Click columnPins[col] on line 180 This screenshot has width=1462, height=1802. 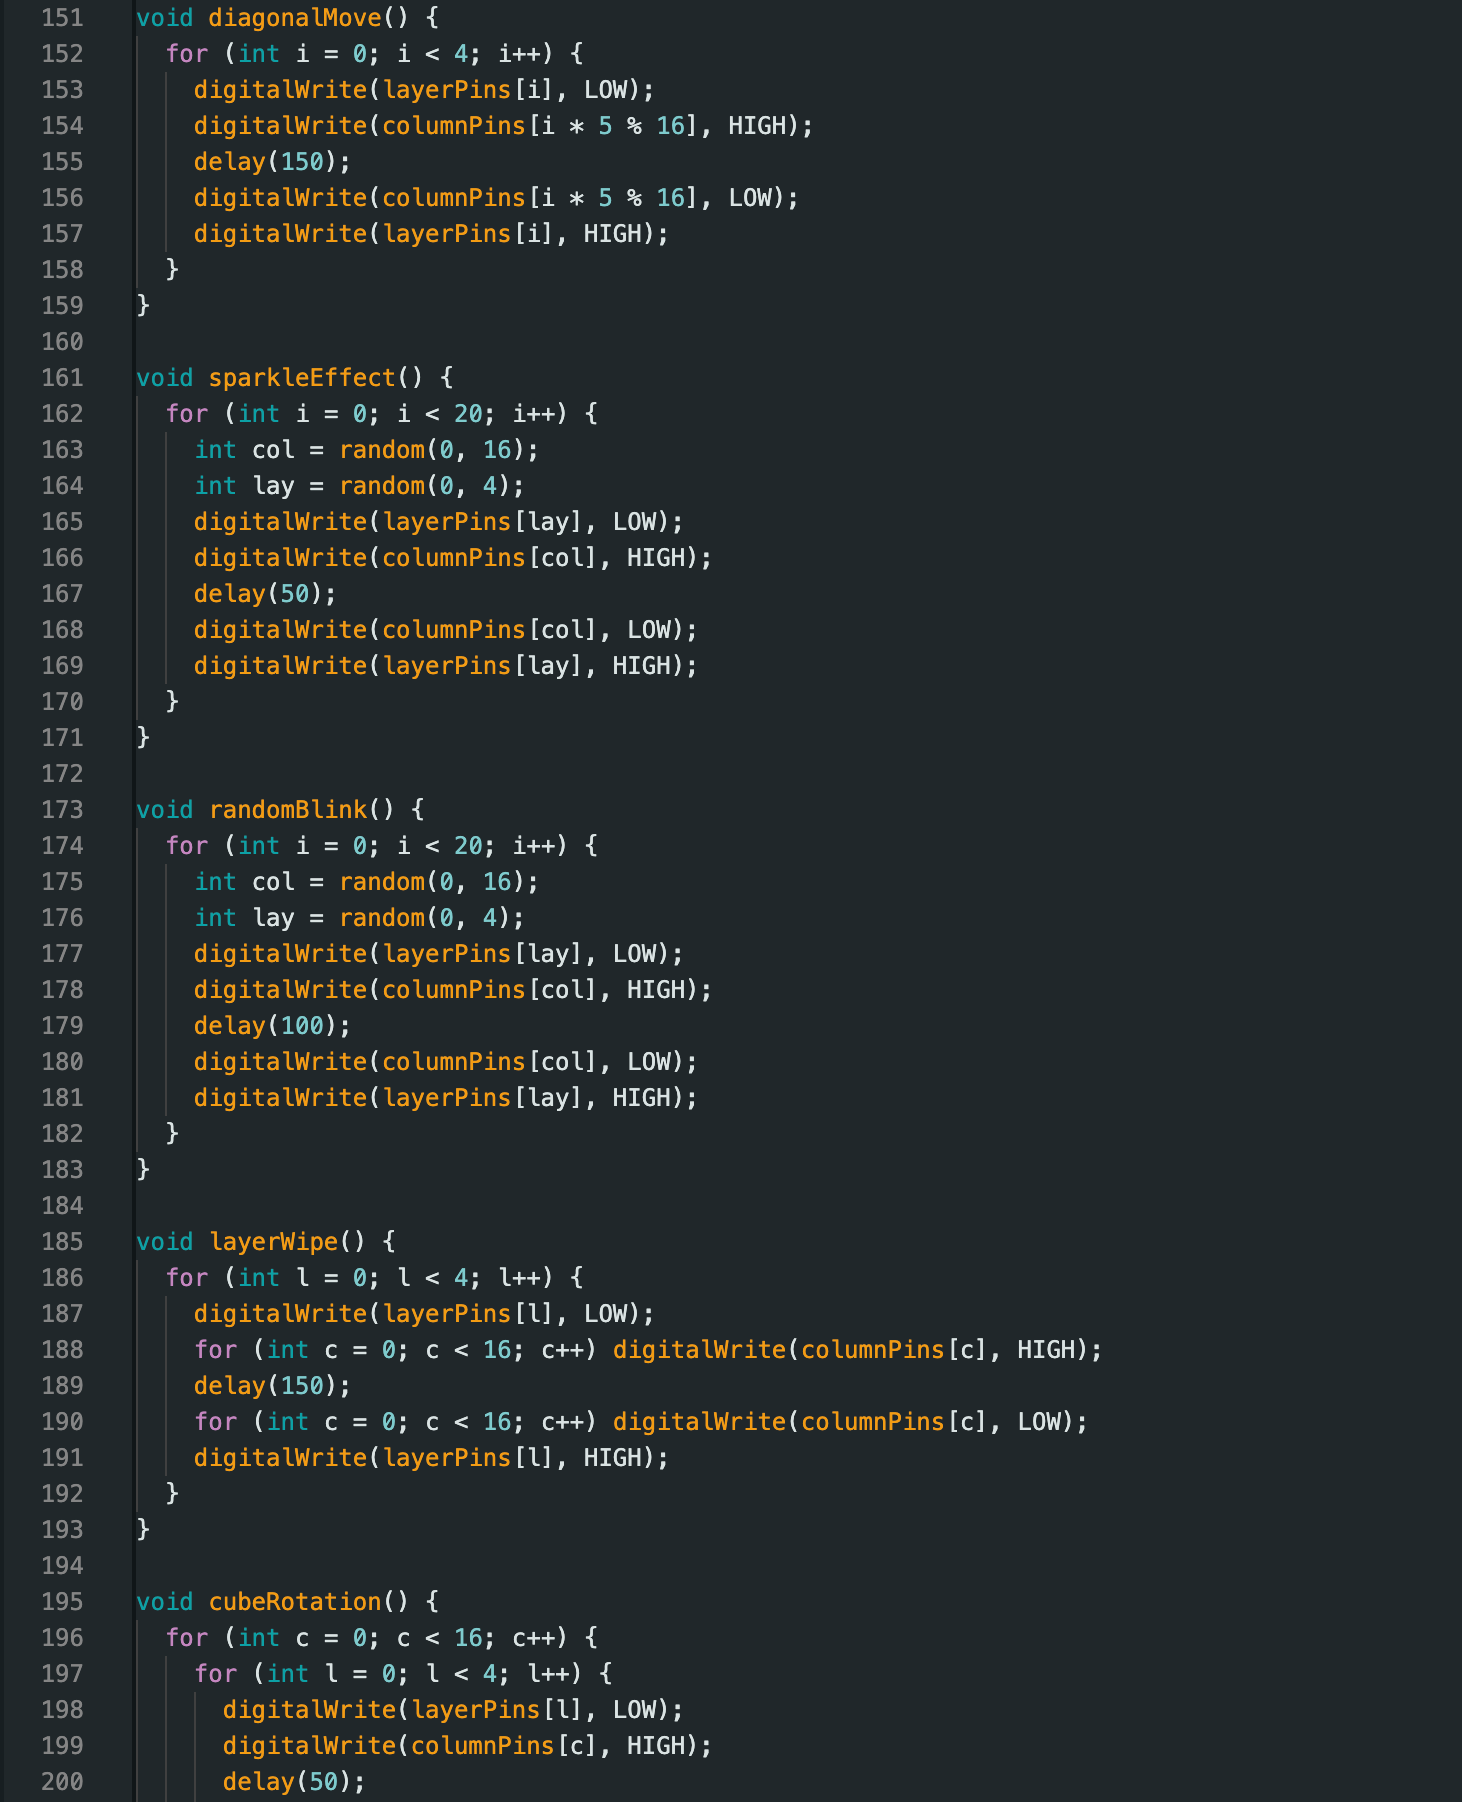[490, 1062]
